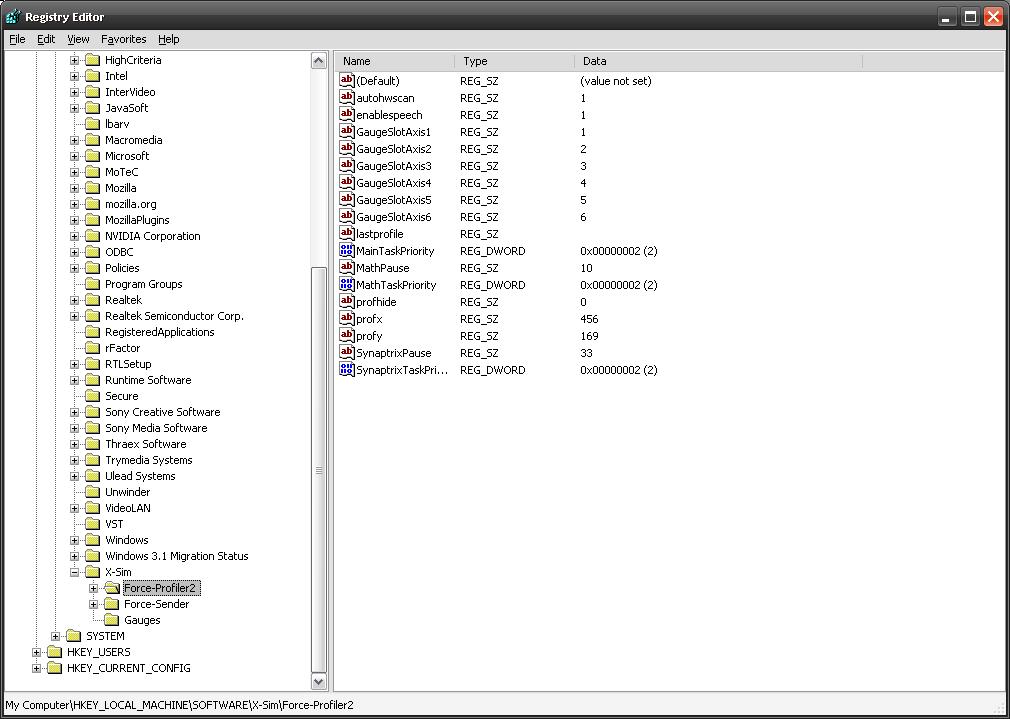The width and height of the screenshot is (1010, 719).
Task: Sort values by the Name column header
Action: point(395,61)
